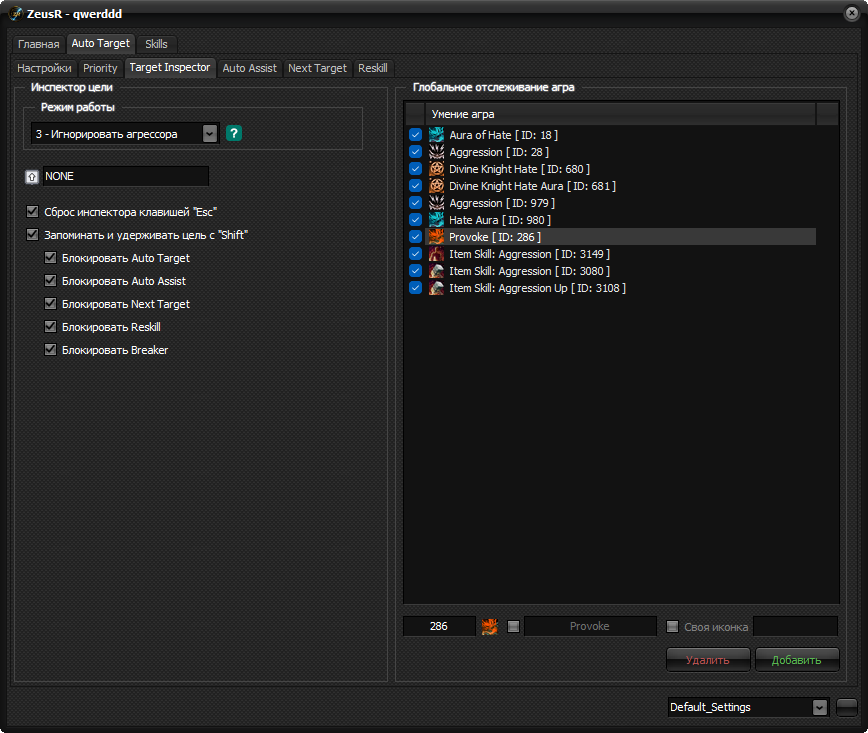Click the Hate Aura ID 980 icon
The height and width of the screenshot is (733, 868).
(436, 220)
